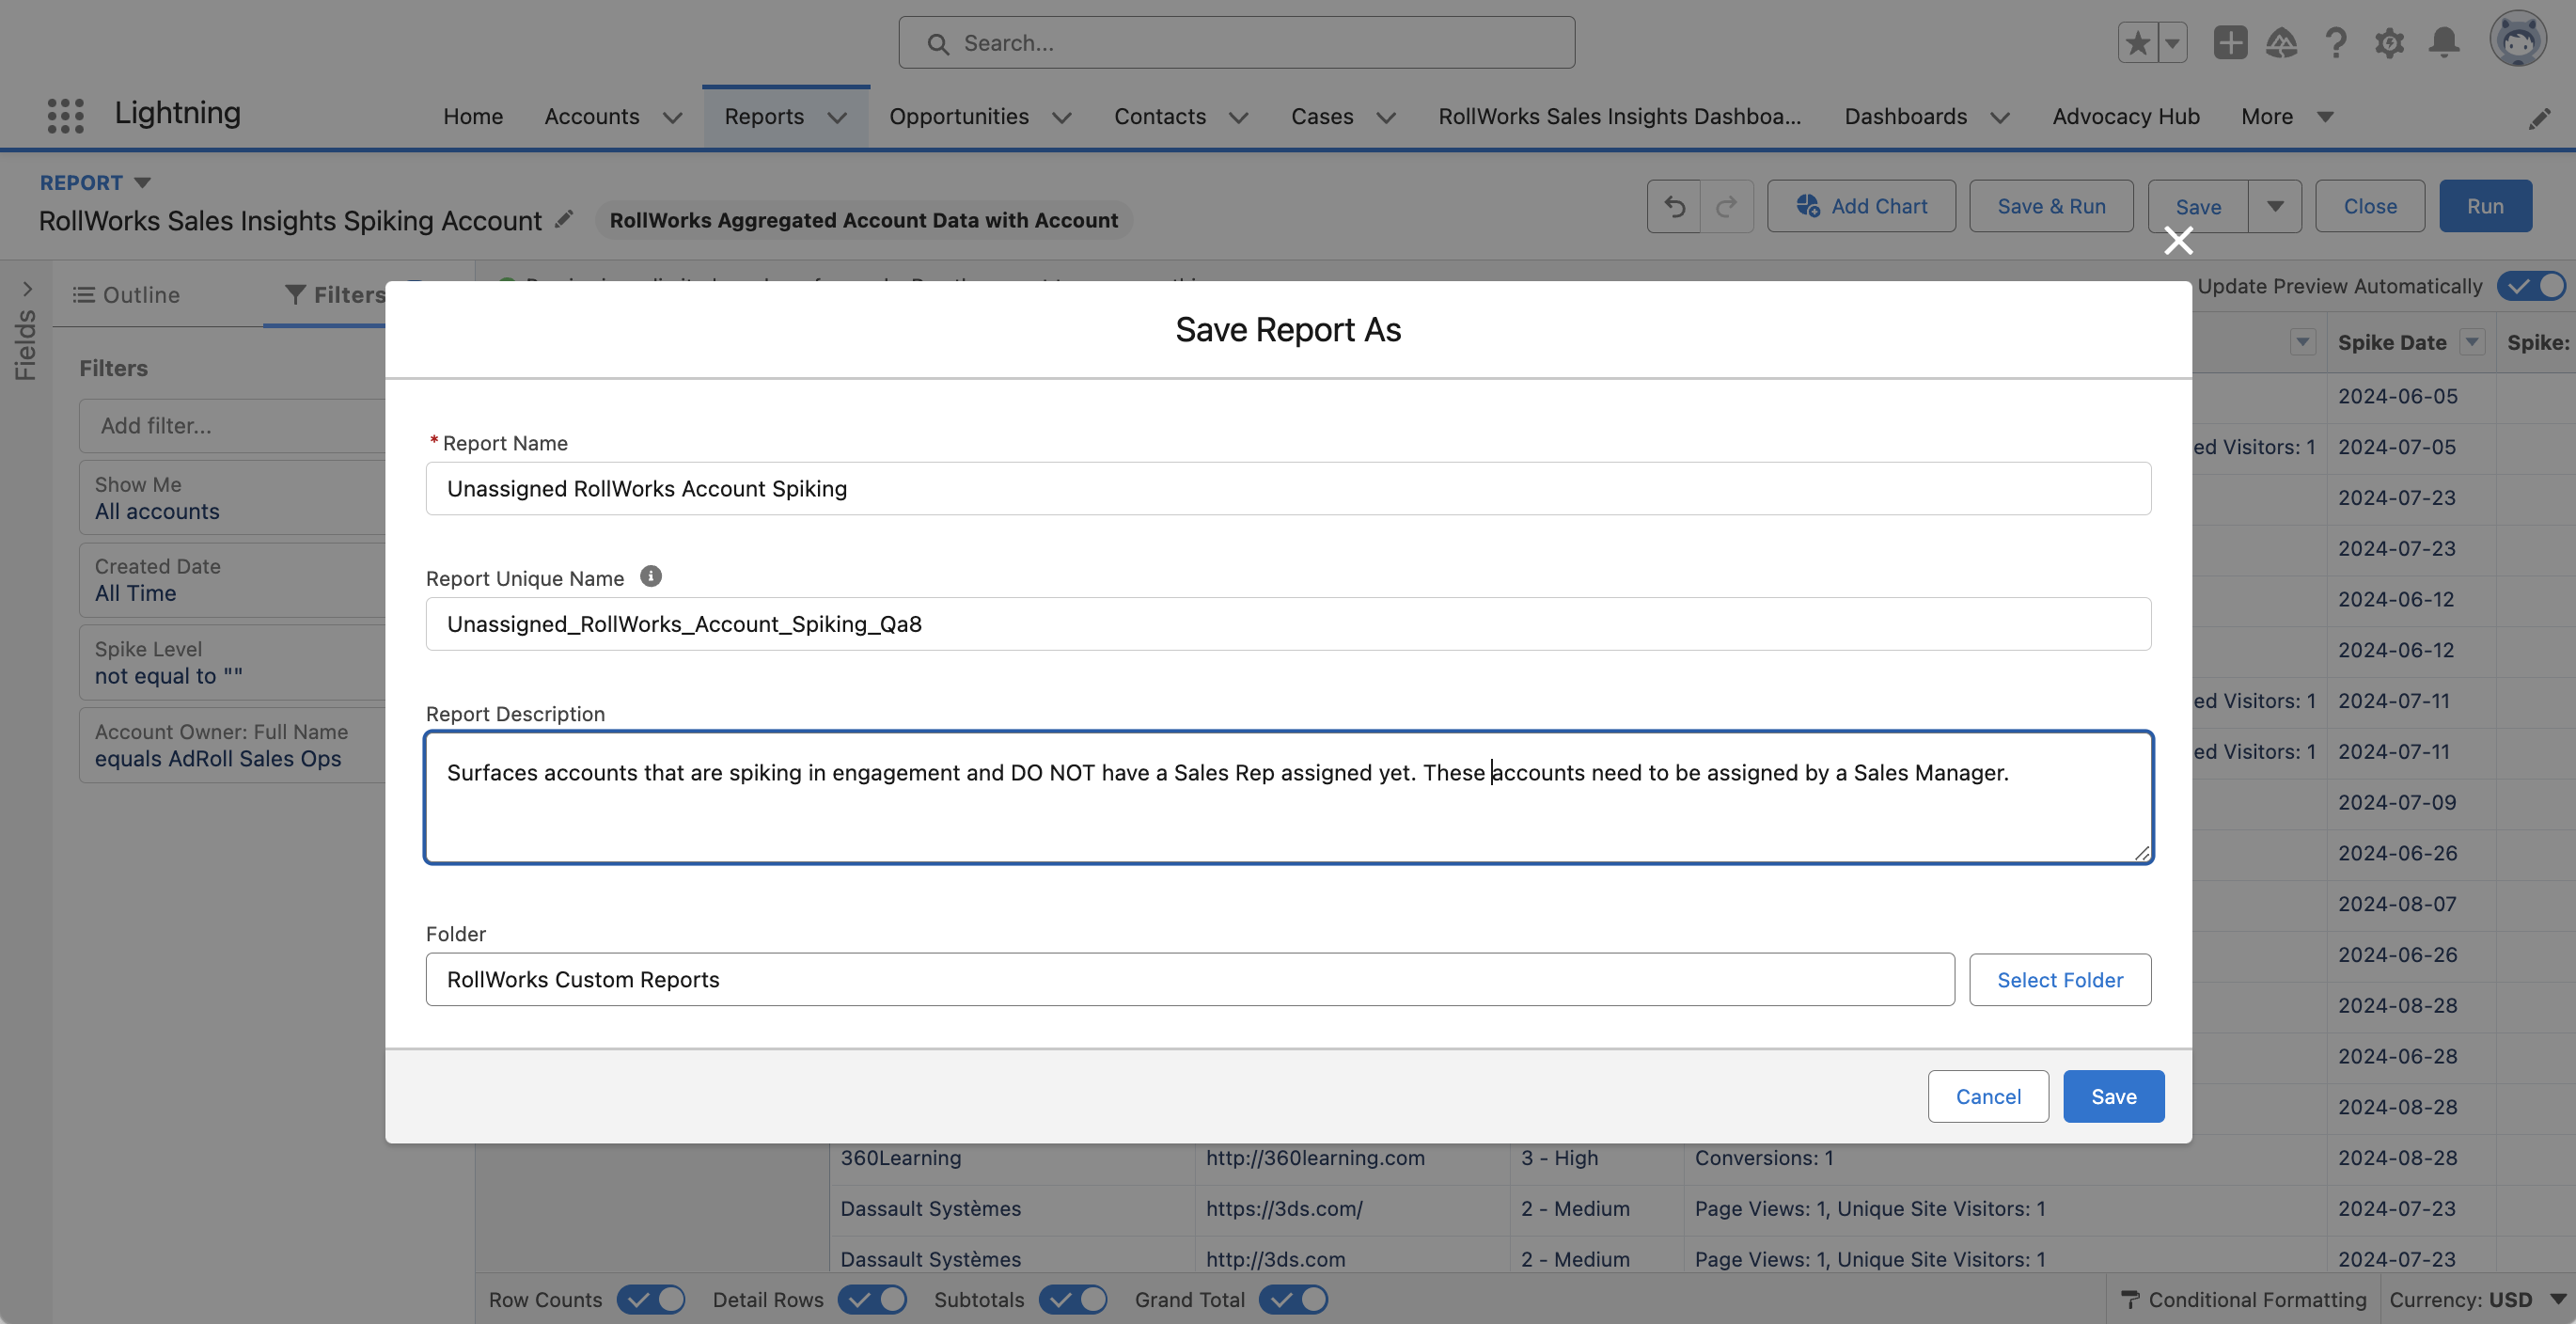Image resolution: width=2576 pixels, height=1324 pixels.
Task: Go to the Home tab
Action: click(x=473, y=117)
